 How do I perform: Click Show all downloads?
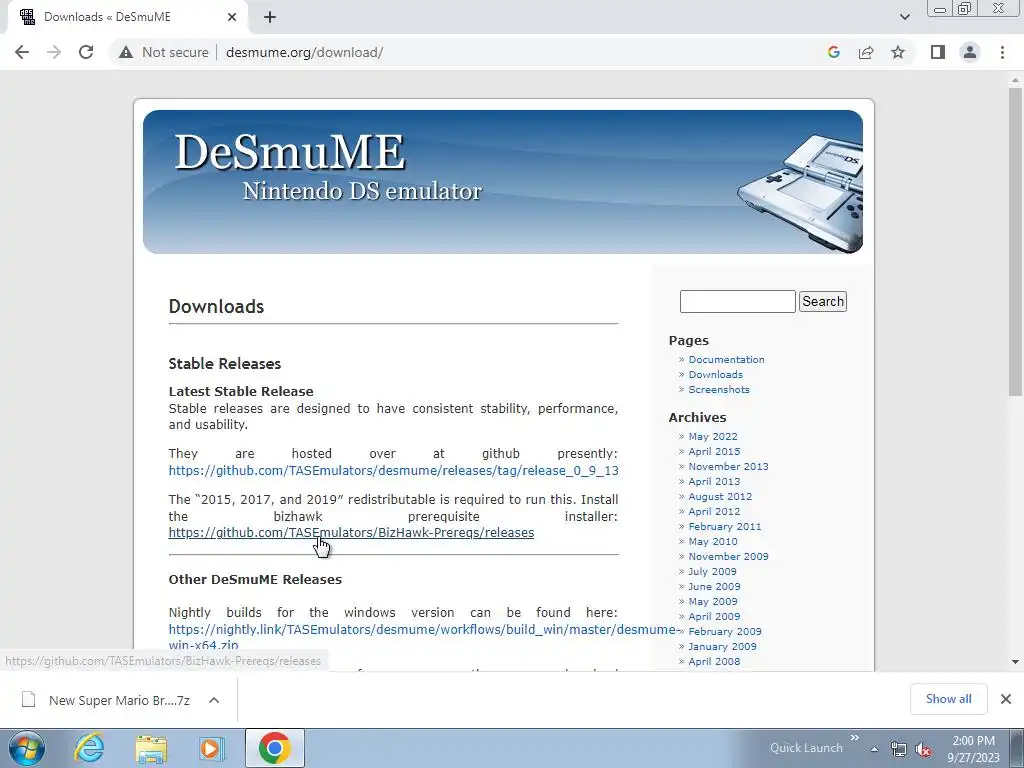[x=948, y=699]
